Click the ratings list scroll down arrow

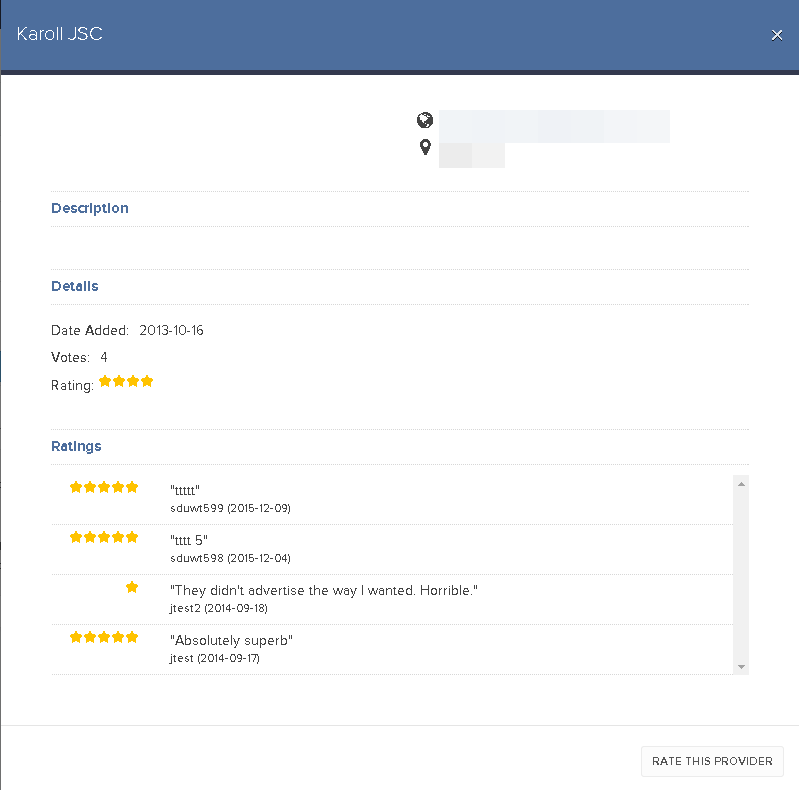pyautogui.click(x=741, y=667)
